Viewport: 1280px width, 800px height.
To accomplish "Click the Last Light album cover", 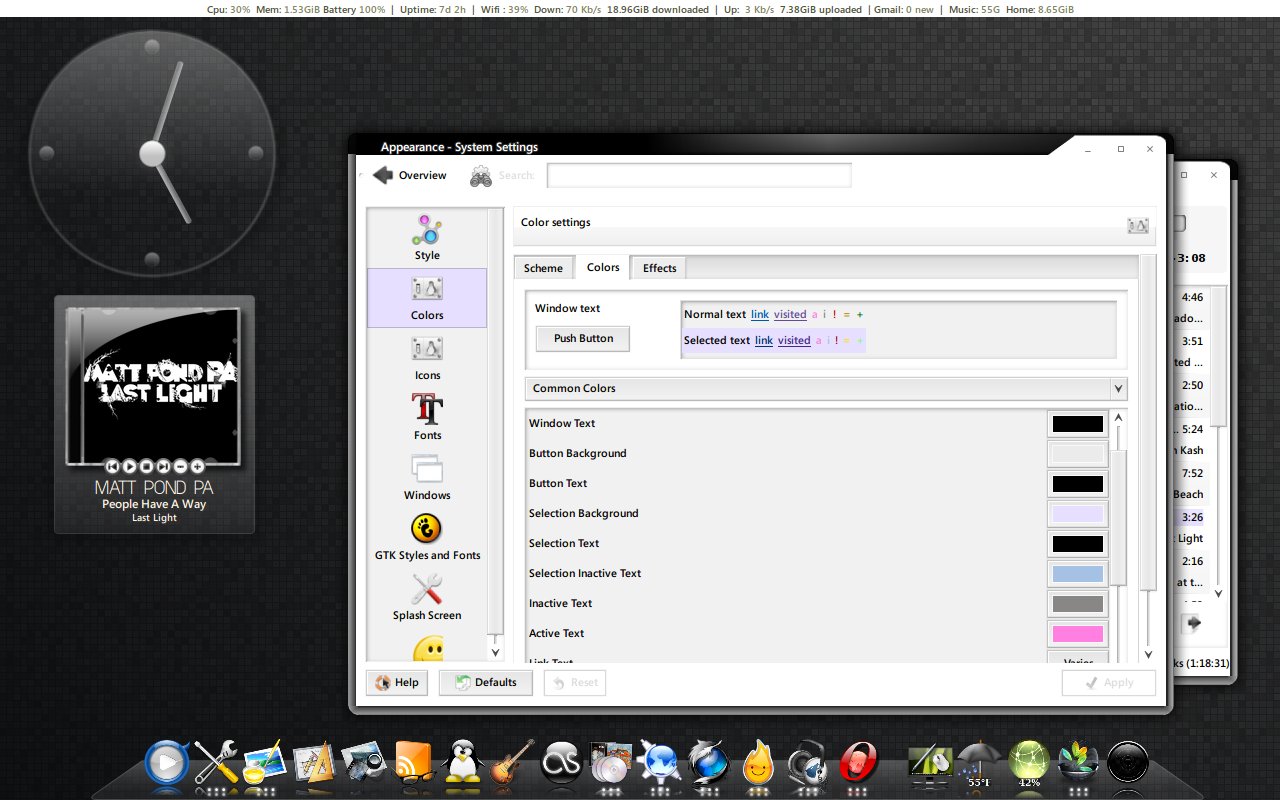I will click(x=154, y=384).
